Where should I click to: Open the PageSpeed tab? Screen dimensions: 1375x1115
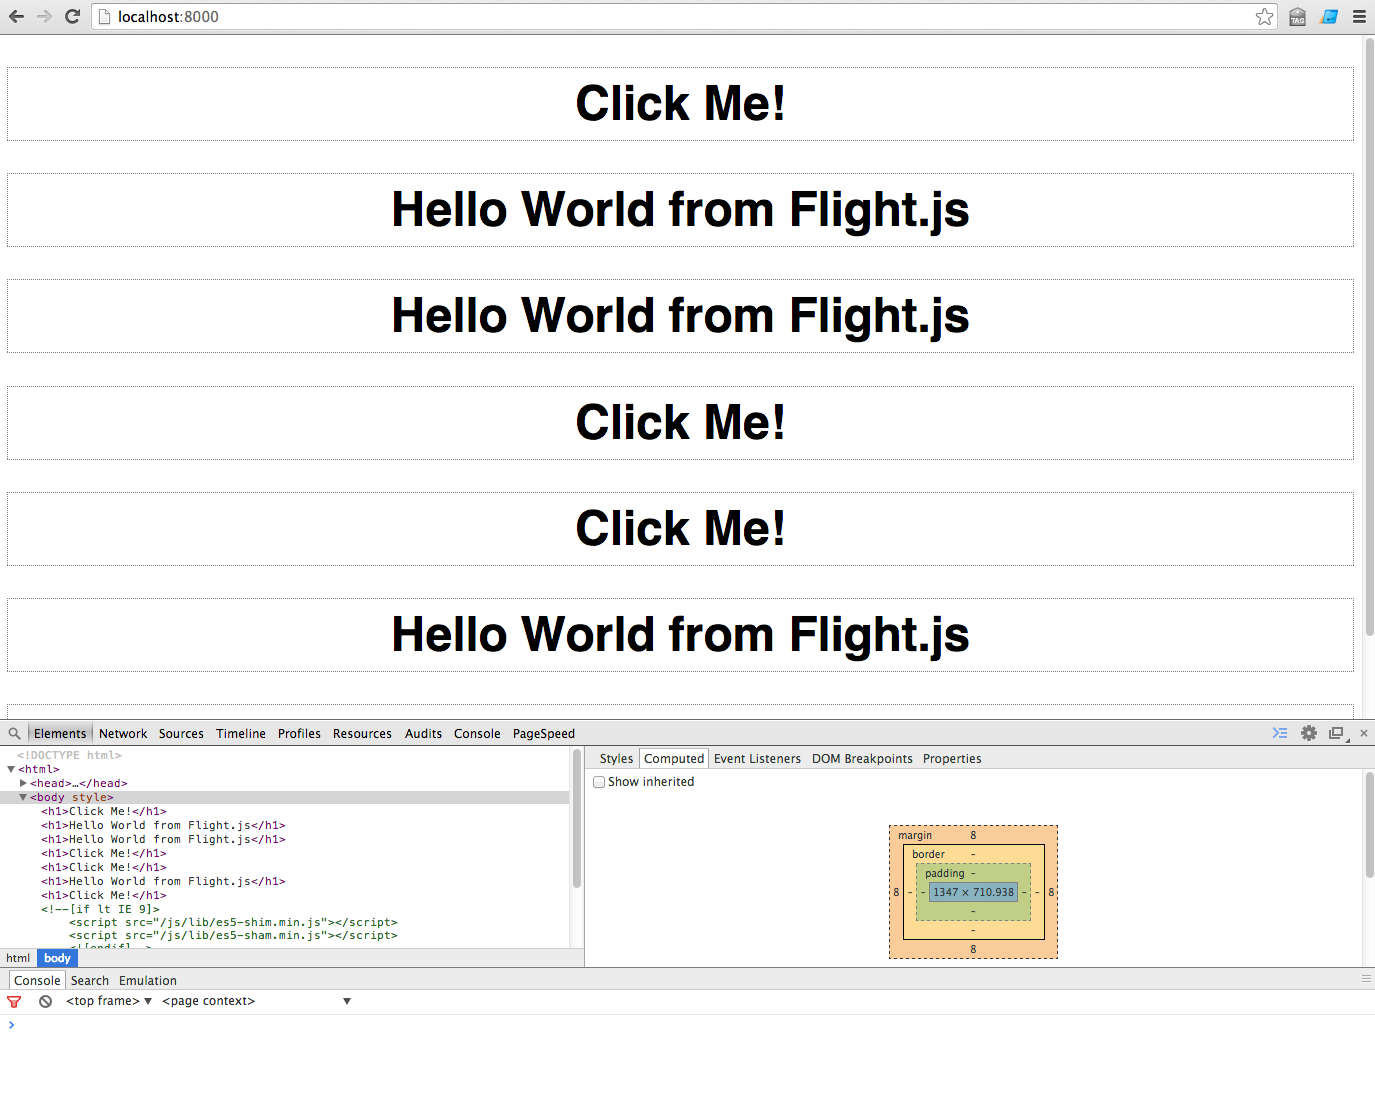(x=544, y=733)
